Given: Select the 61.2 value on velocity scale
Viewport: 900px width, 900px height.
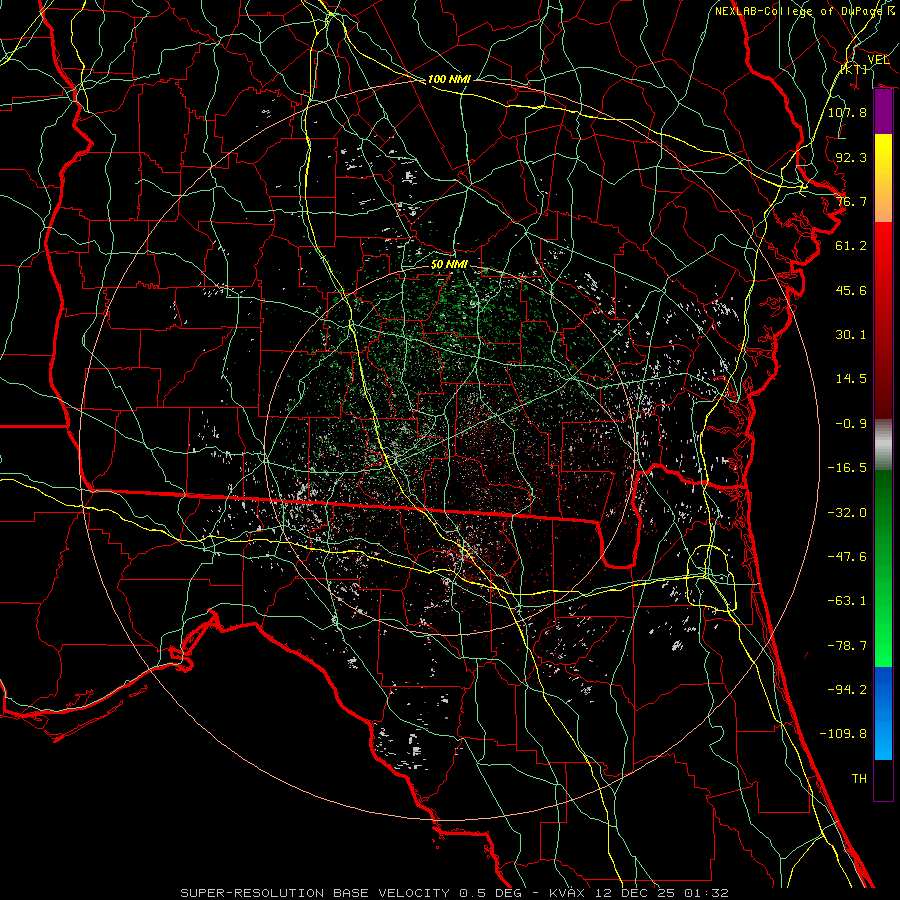Looking at the screenshot, I should [851, 246].
